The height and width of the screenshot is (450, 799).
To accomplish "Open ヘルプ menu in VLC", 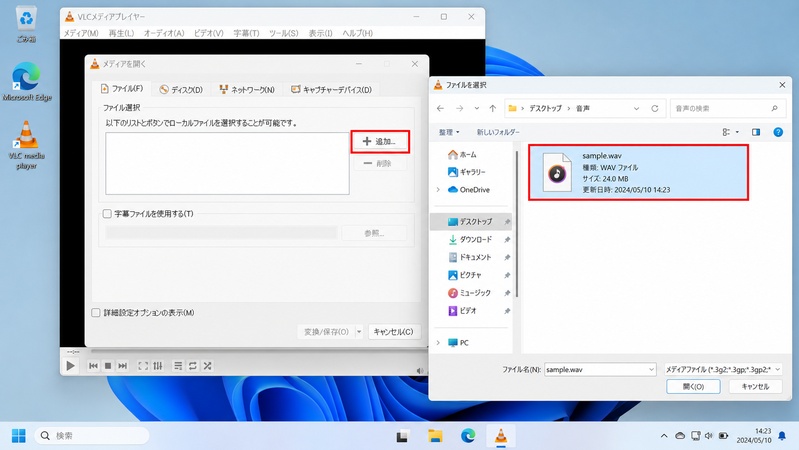I will click(x=357, y=33).
